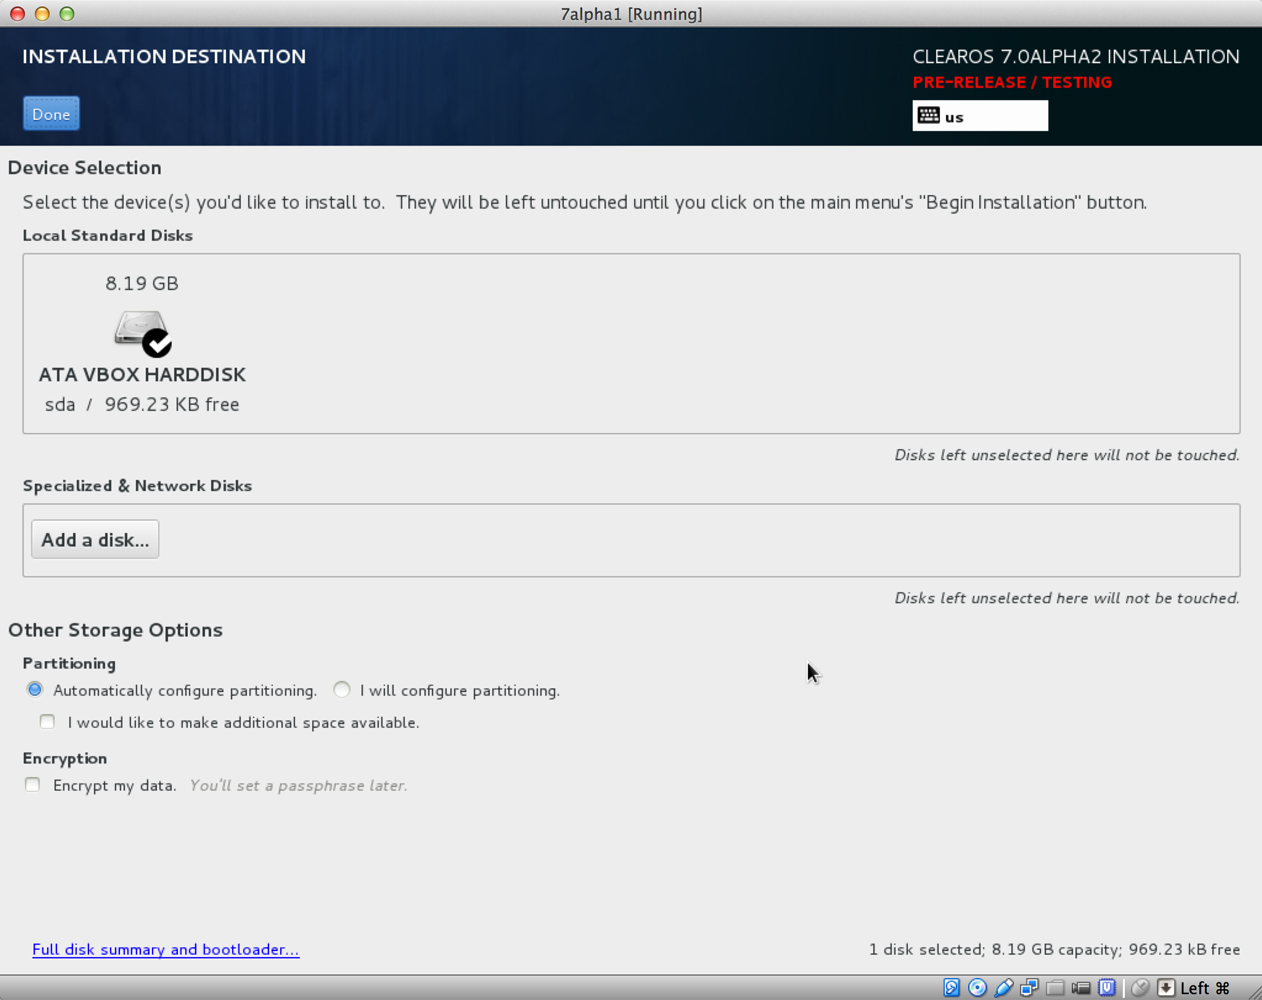Screen dimensions: 1262x1000
Task: Click the VirtualBox shared folders icon
Action: (x=1055, y=988)
